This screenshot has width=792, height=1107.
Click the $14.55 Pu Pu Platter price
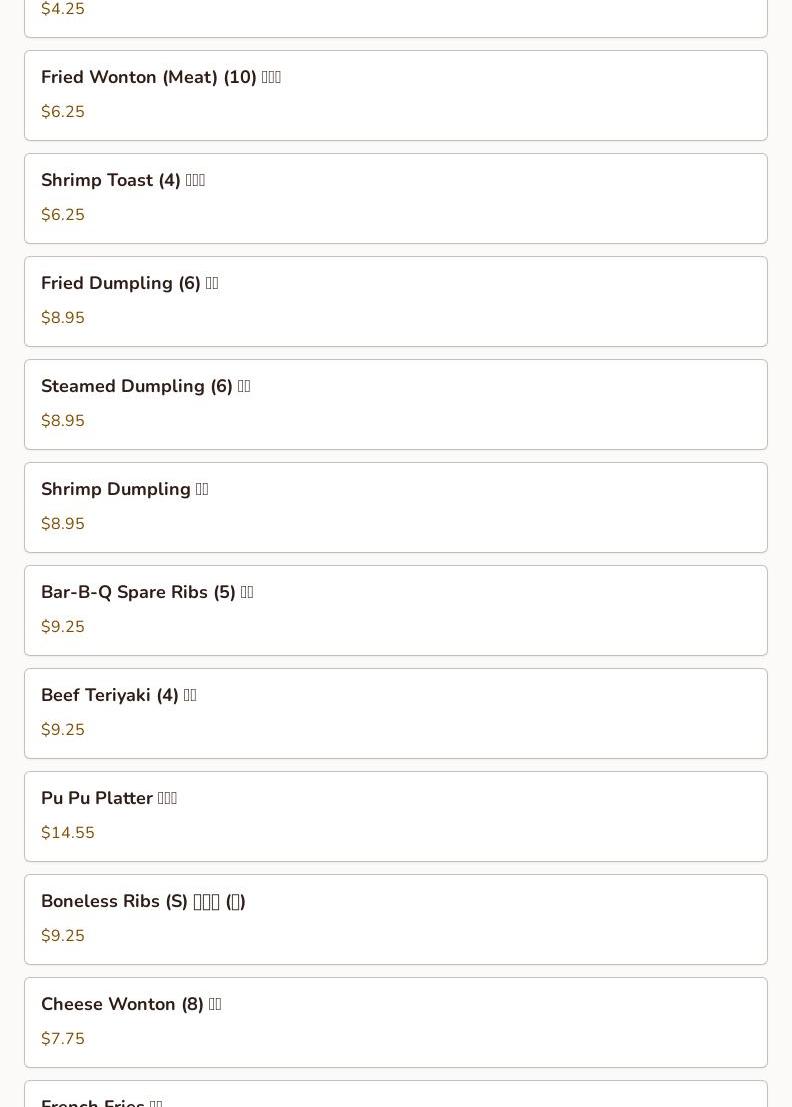[x=68, y=832]
